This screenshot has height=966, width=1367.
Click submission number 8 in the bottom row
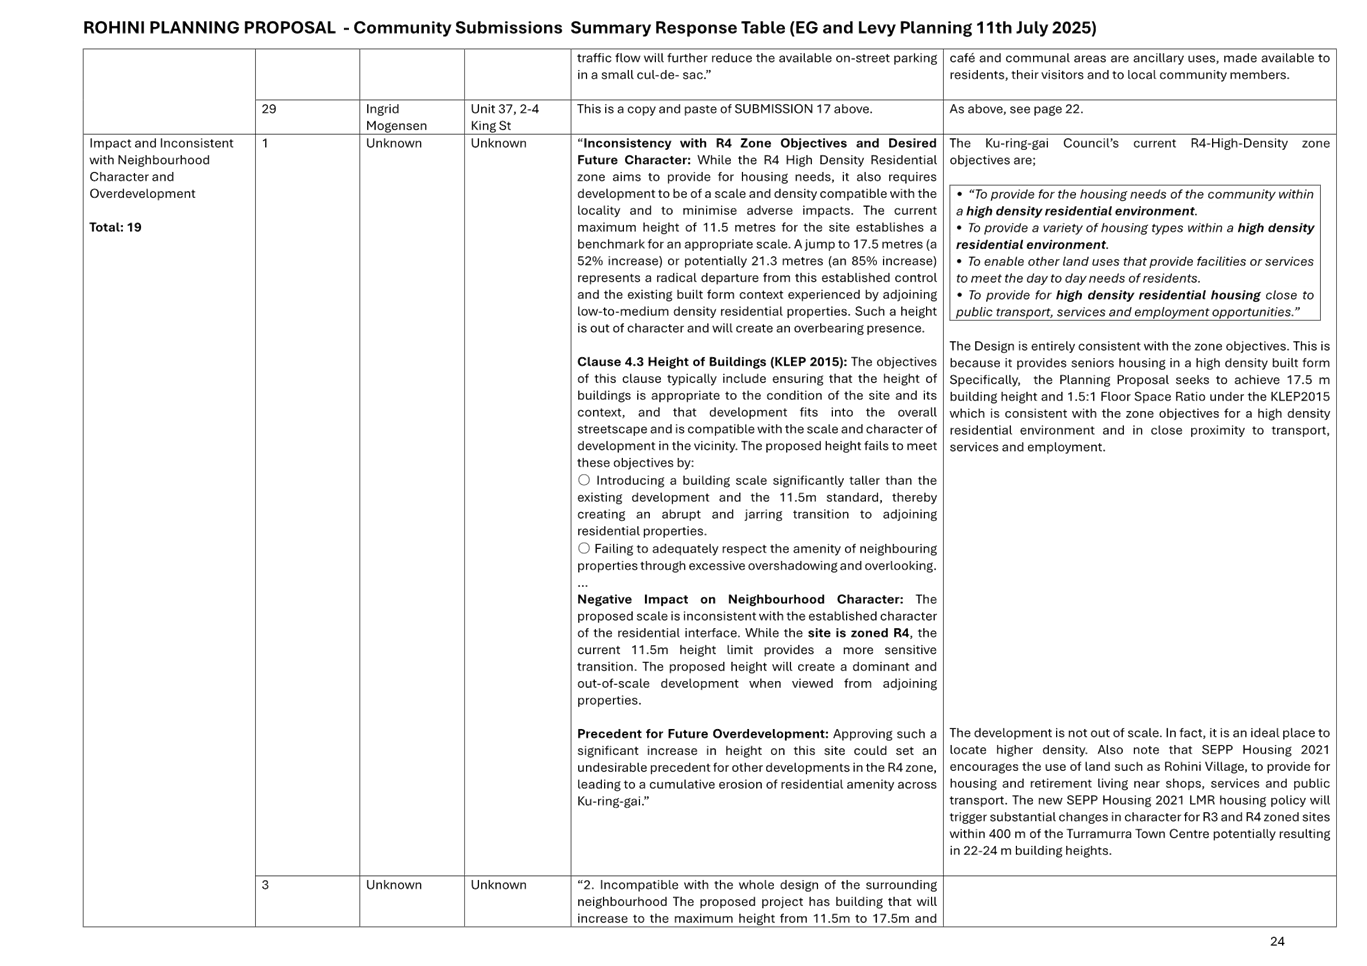[264, 885]
